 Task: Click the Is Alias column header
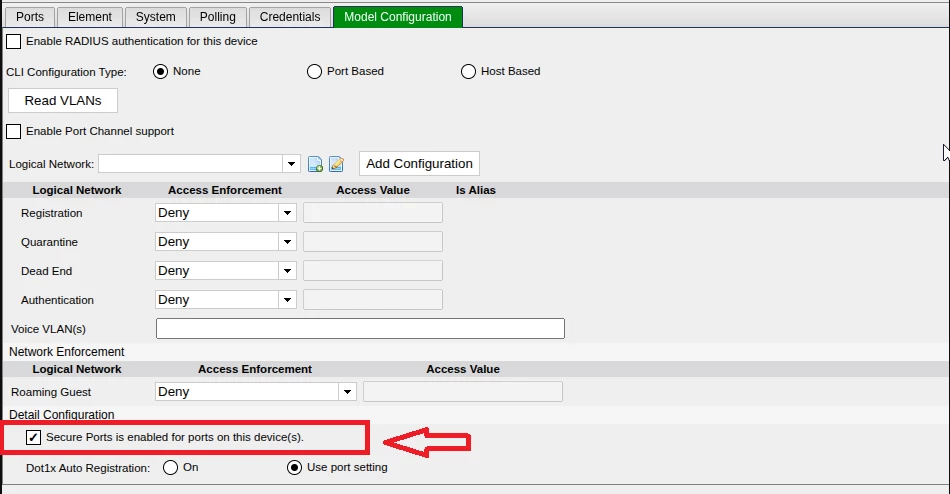(476, 190)
